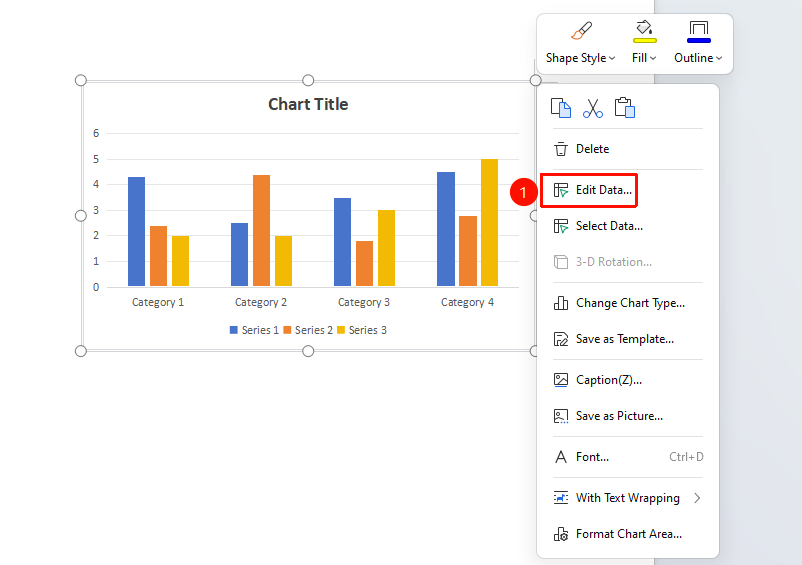
Task: Click the Delete trash icon
Action: [561, 149]
